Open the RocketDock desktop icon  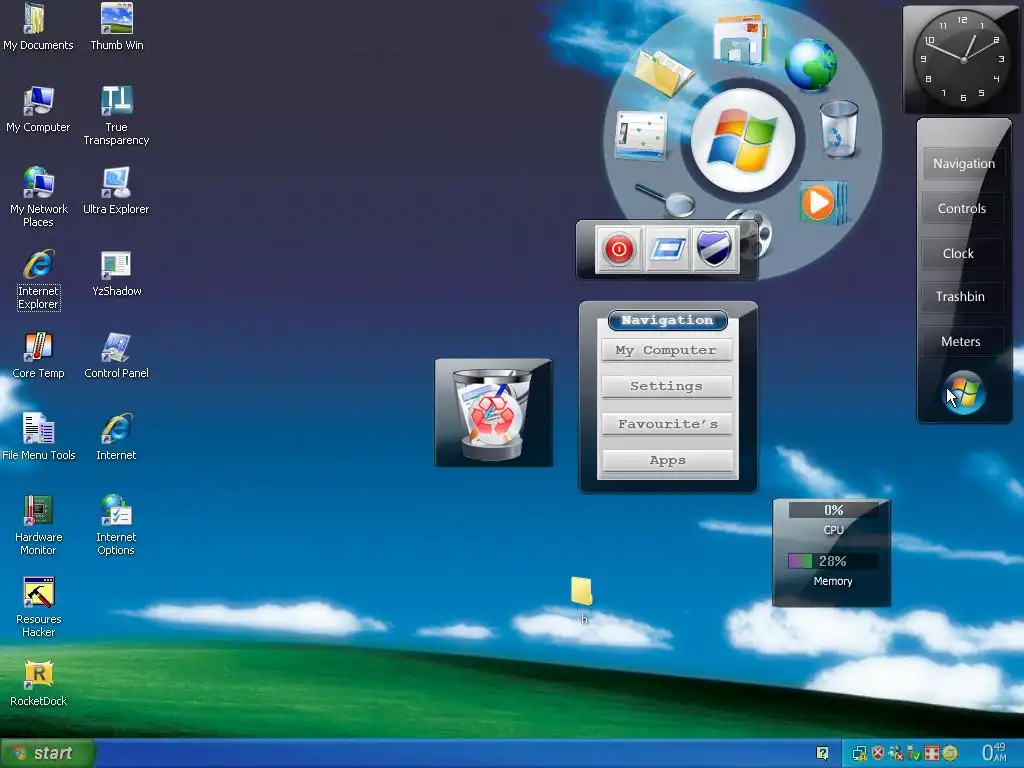click(38, 683)
